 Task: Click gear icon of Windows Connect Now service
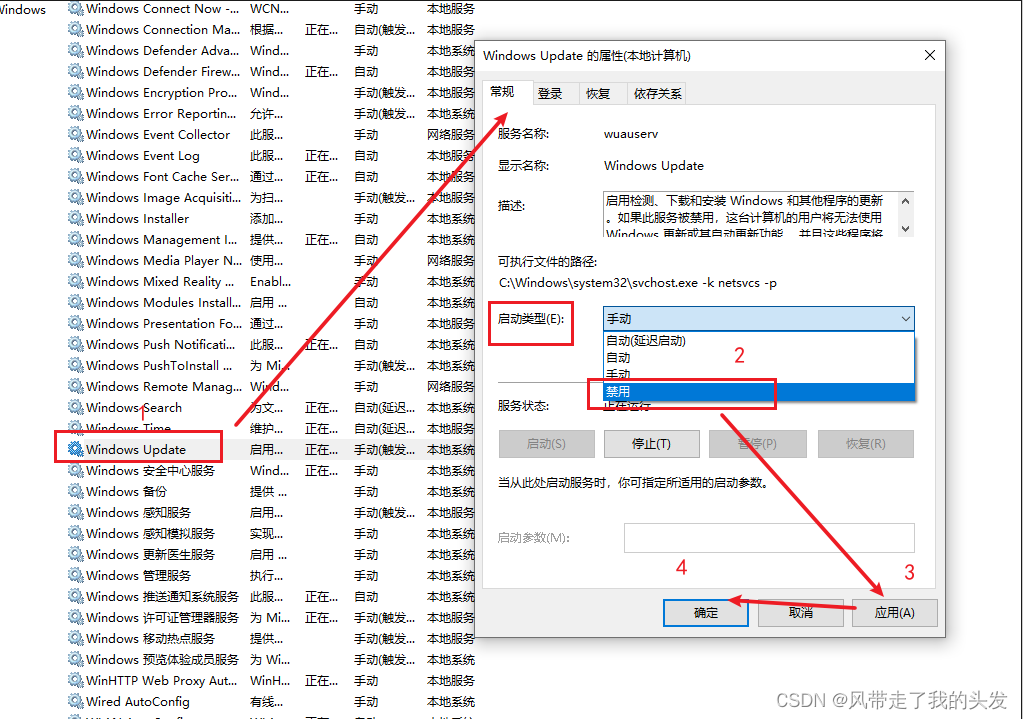point(76,8)
